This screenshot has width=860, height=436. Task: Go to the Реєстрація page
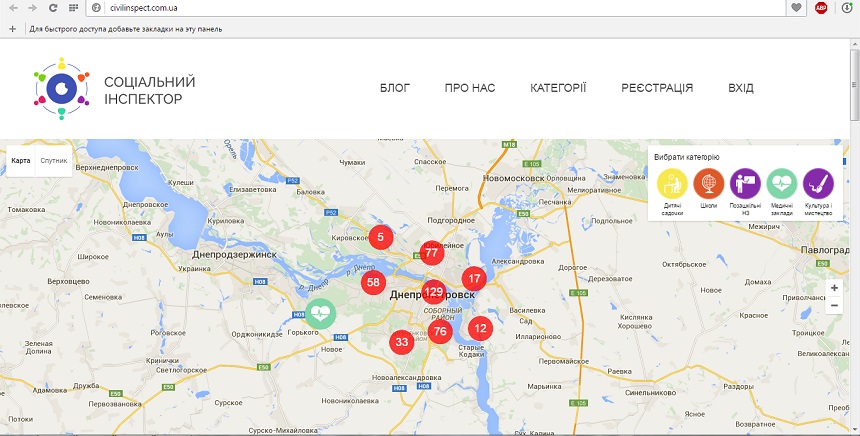coord(656,88)
